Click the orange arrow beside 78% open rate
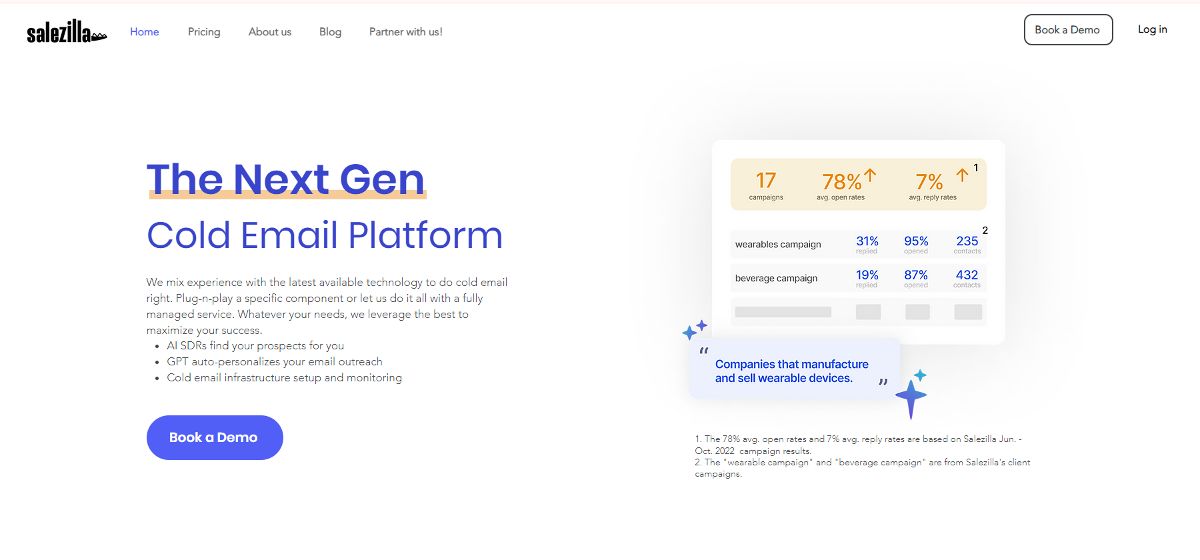 pos(869,176)
